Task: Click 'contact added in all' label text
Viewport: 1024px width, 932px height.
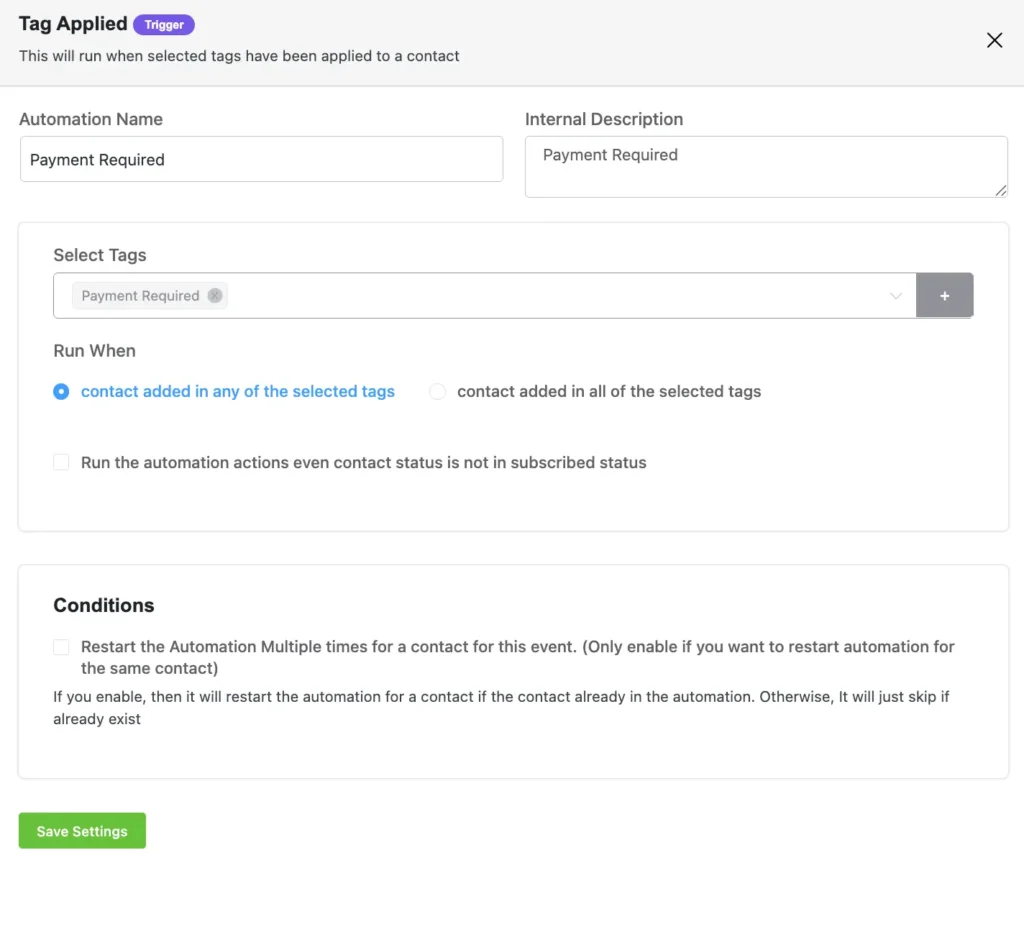Action: pyautogui.click(x=608, y=392)
